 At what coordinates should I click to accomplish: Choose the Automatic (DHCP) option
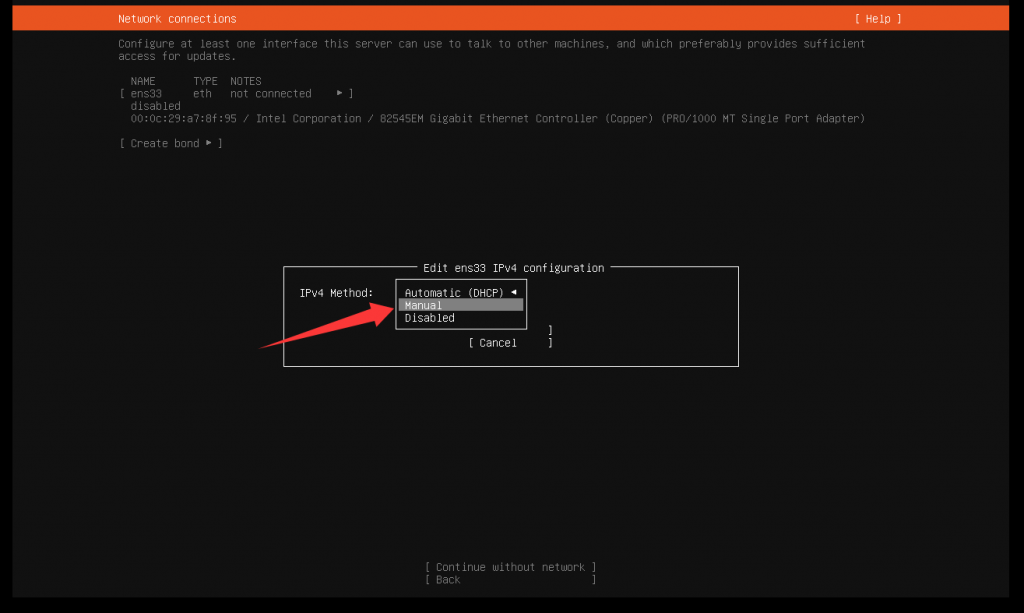(454, 293)
